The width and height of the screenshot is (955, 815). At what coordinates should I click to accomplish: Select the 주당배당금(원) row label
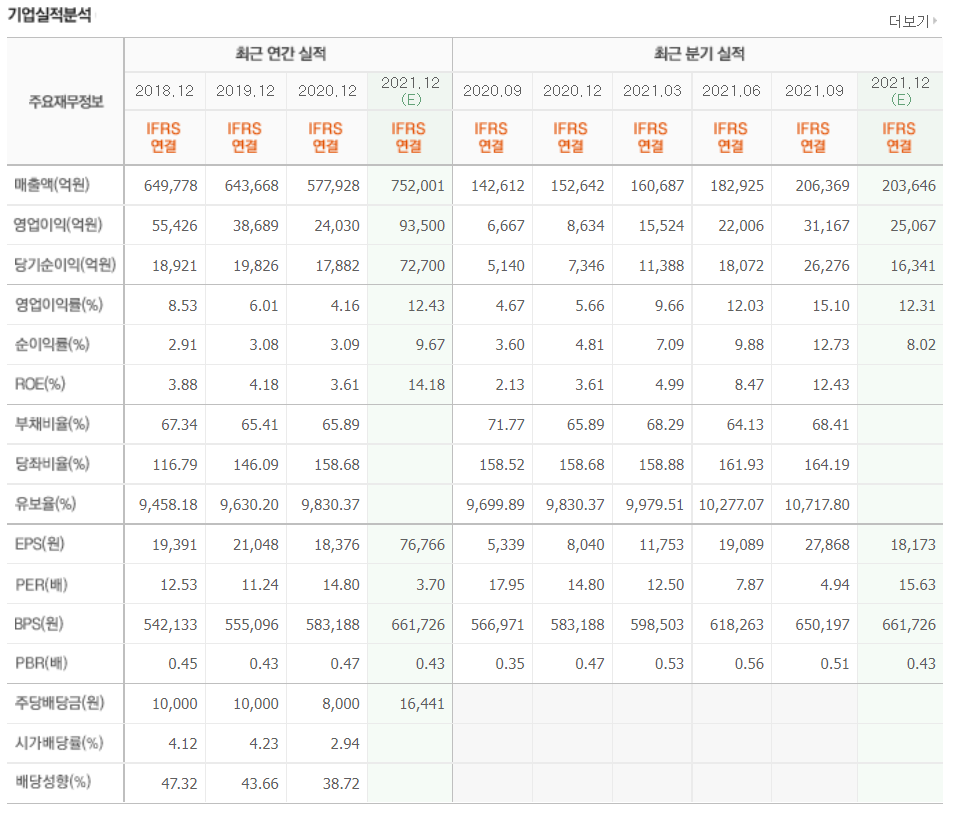60,703
